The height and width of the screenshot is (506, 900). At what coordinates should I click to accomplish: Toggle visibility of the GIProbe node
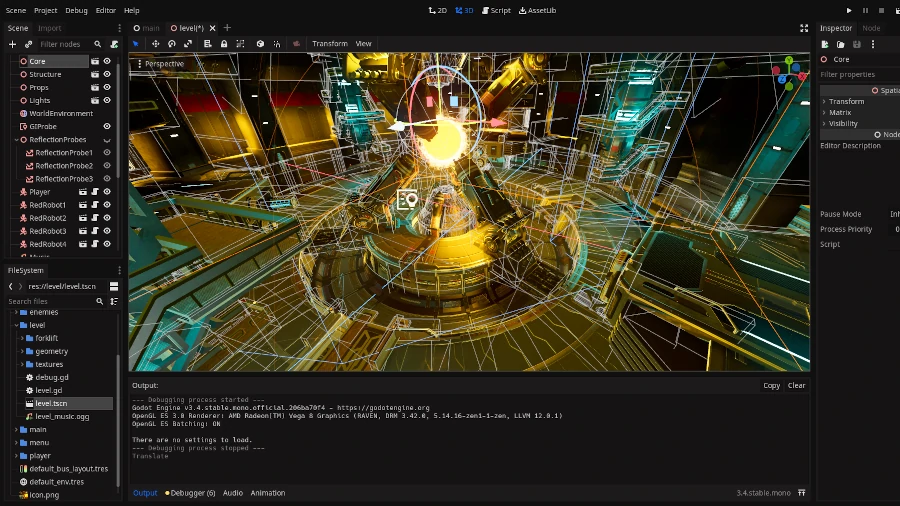coord(107,127)
